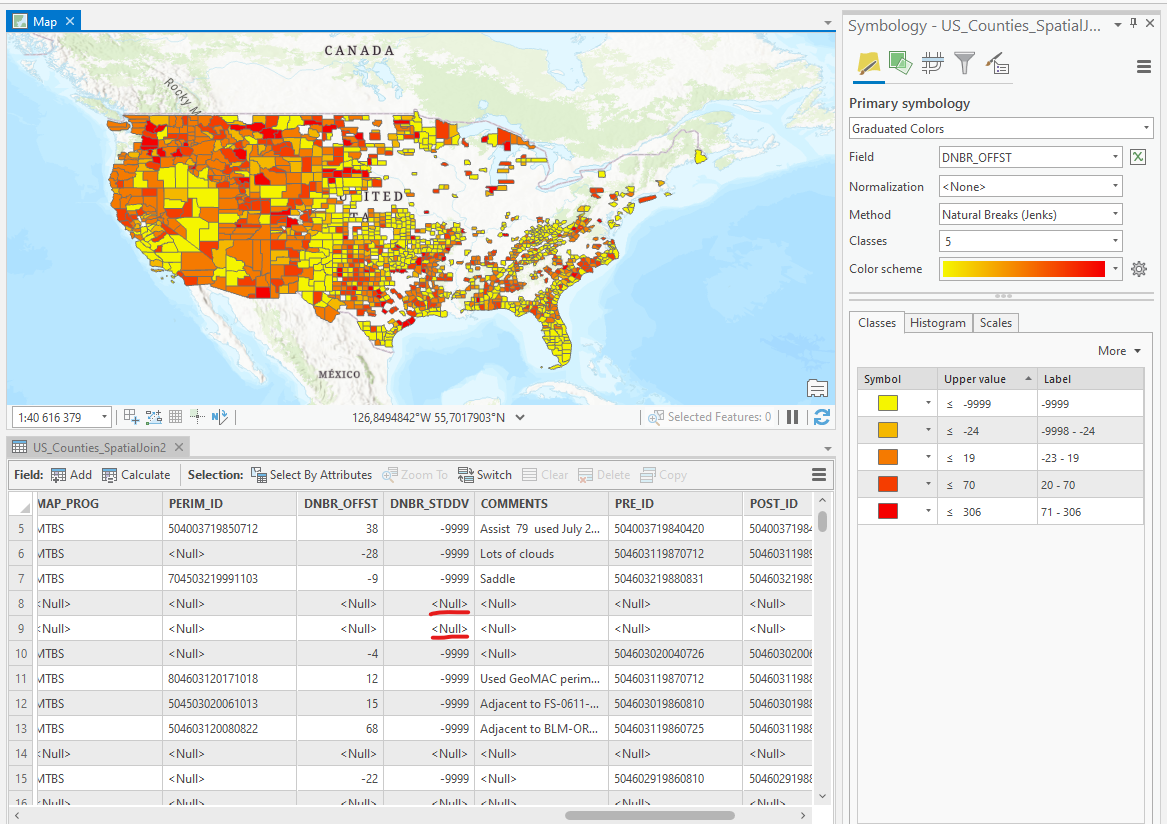Image resolution: width=1167 pixels, height=824 pixels.
Task: Click the expression builder icon beside Field
Action: click(x=1138, y=157)
